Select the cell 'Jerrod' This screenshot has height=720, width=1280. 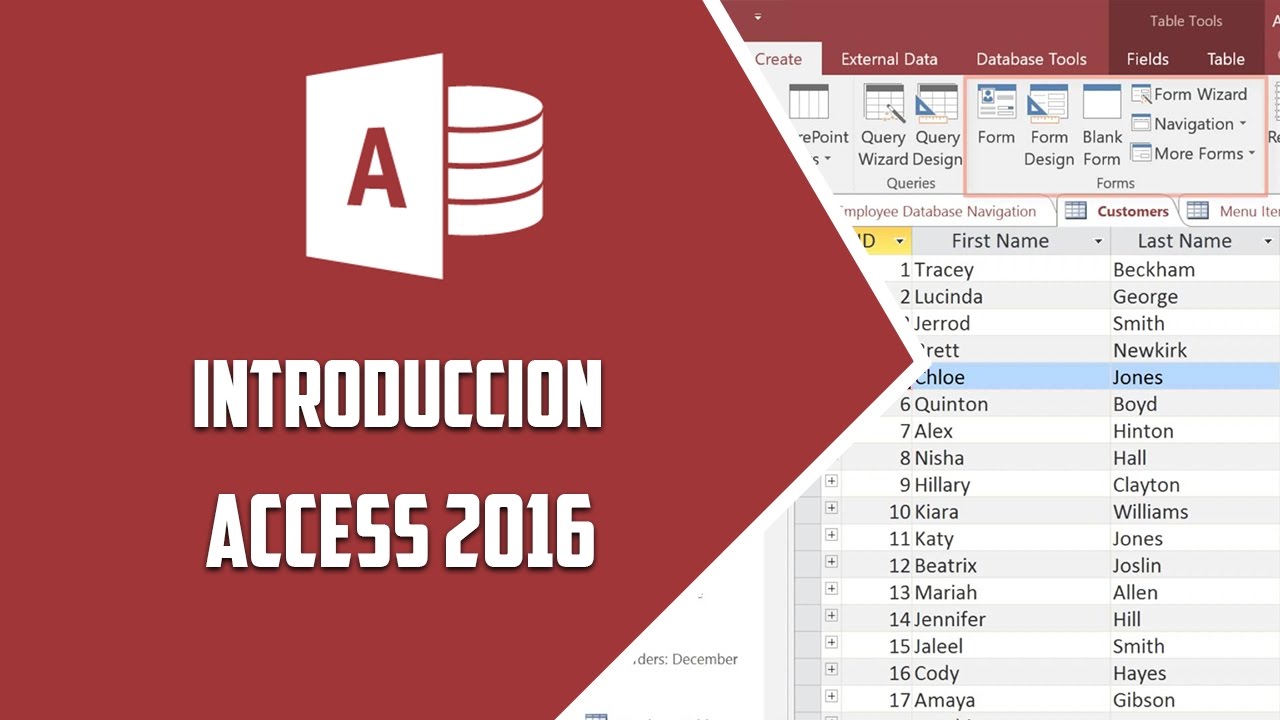(x=1011, y=324)
